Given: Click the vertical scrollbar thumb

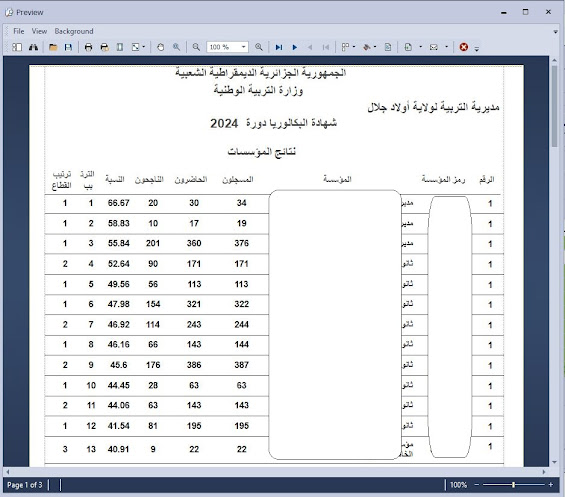Looking at the screenshot, I should 555,106.
